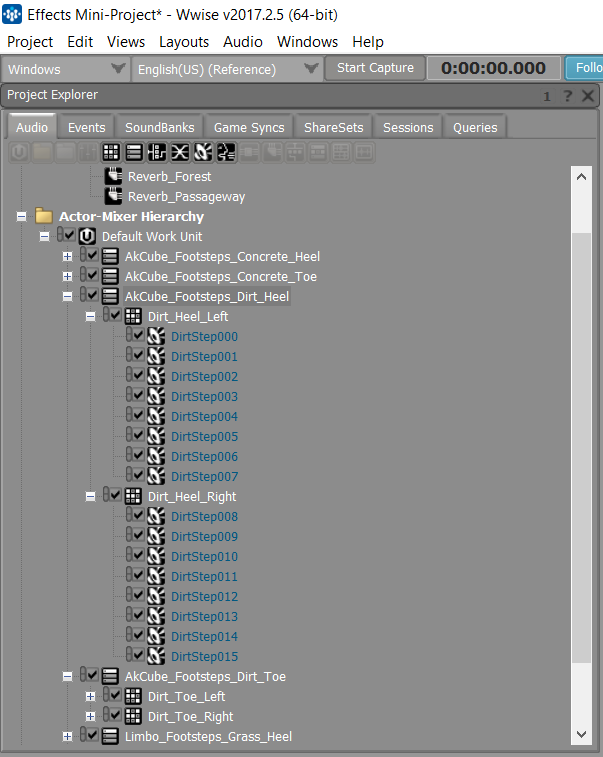
Task: Open the English(US) language dropdown
Action: point(227,69)
